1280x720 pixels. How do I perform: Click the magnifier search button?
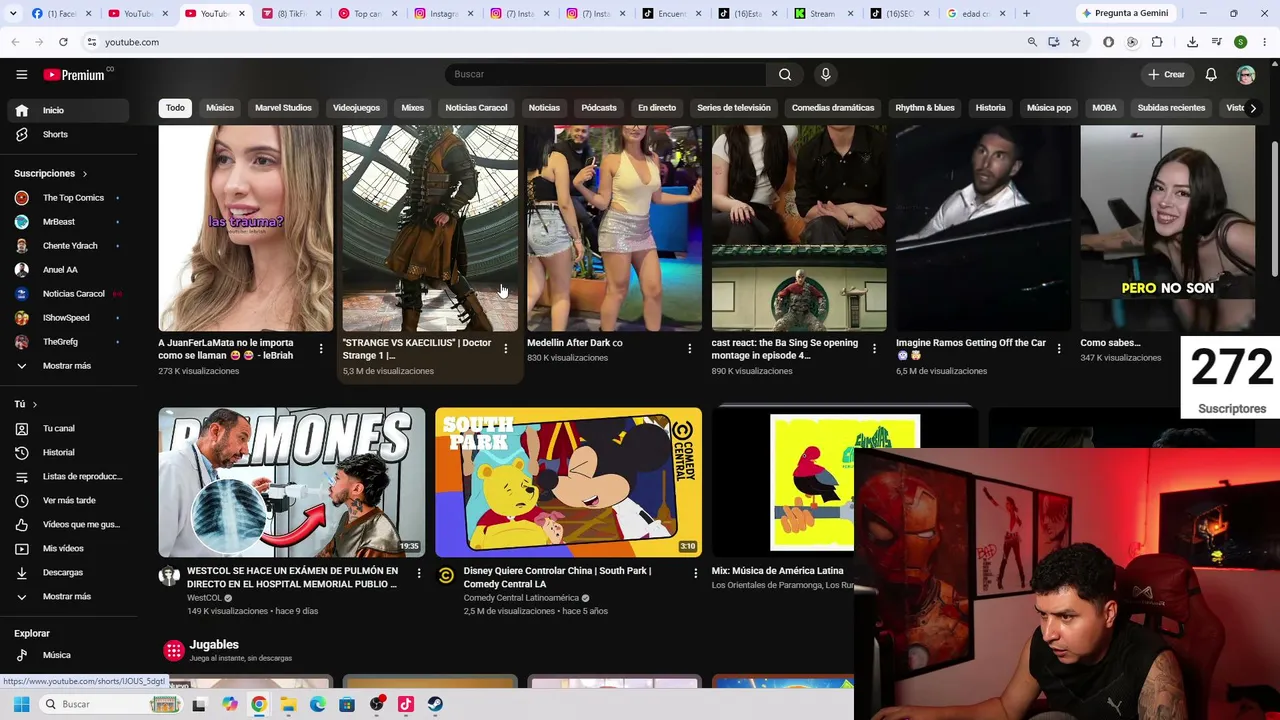785,74
